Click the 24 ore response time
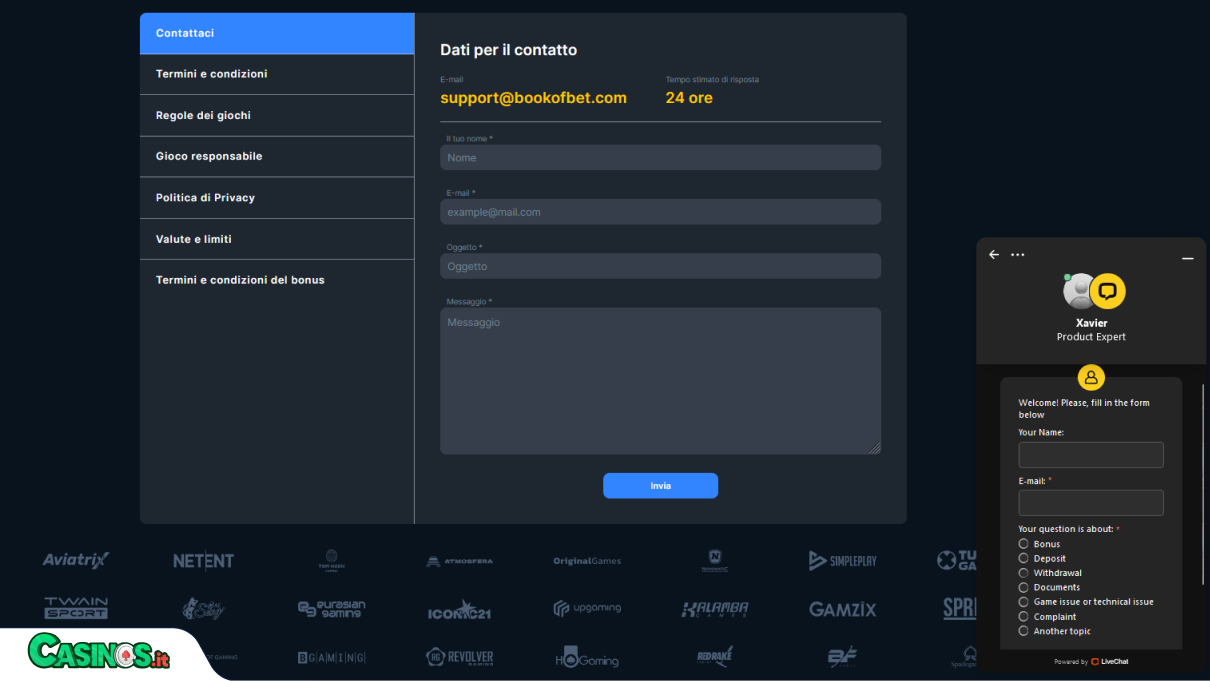Image resolution: width=1210 pixels, height=681 pixels. coord(689,98)
